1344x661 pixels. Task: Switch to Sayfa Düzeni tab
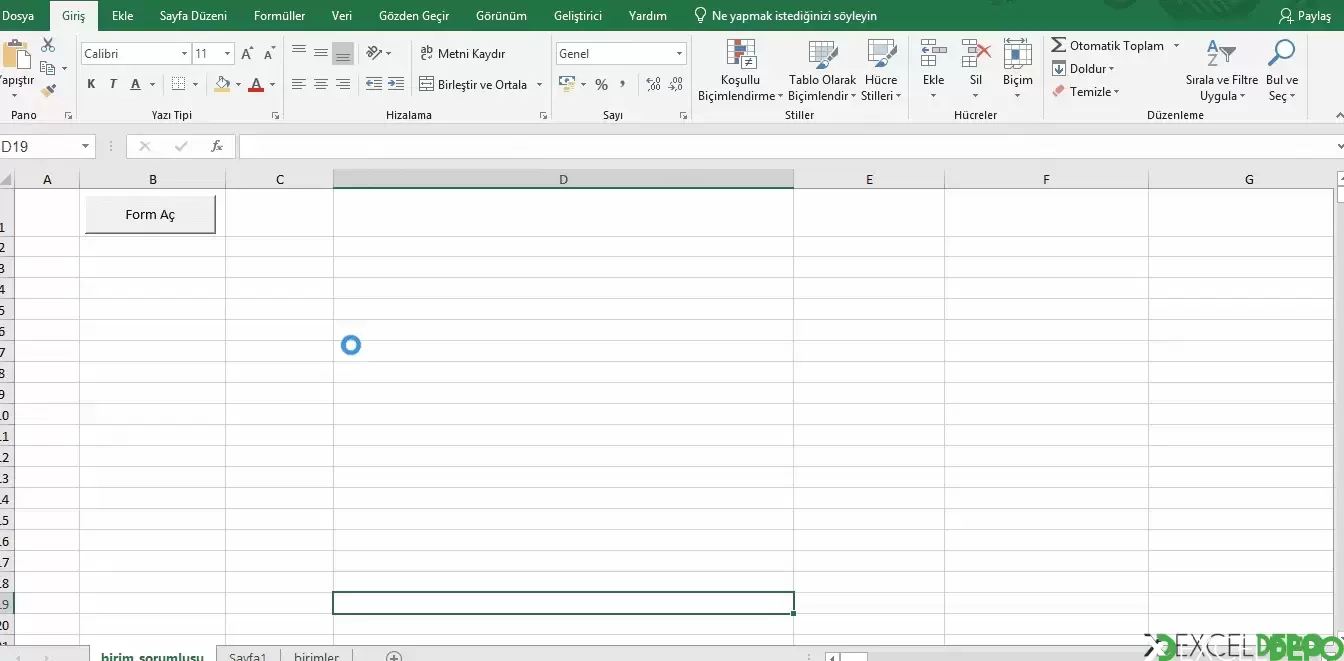click(x=193, y=16)
